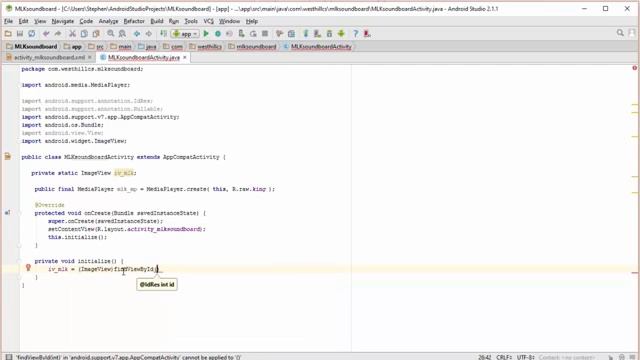640x360 pixels.
Task: Click the tool windows toggle in status bar
Action: click(9, 357)
